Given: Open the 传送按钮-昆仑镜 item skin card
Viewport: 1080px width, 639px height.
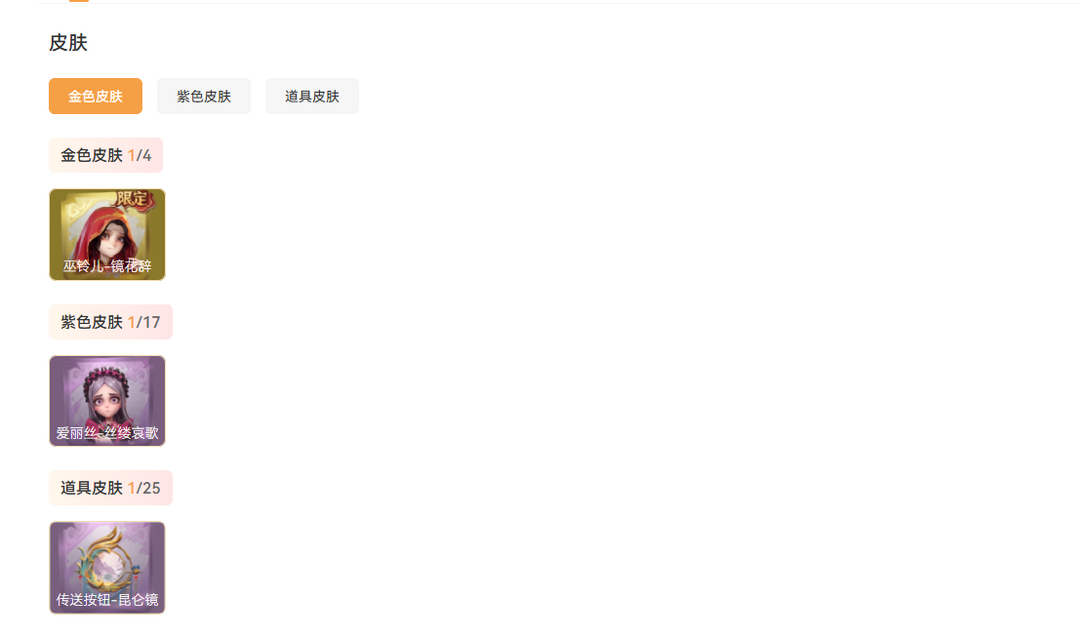Looking at the screenshot, I should (107, 567).
